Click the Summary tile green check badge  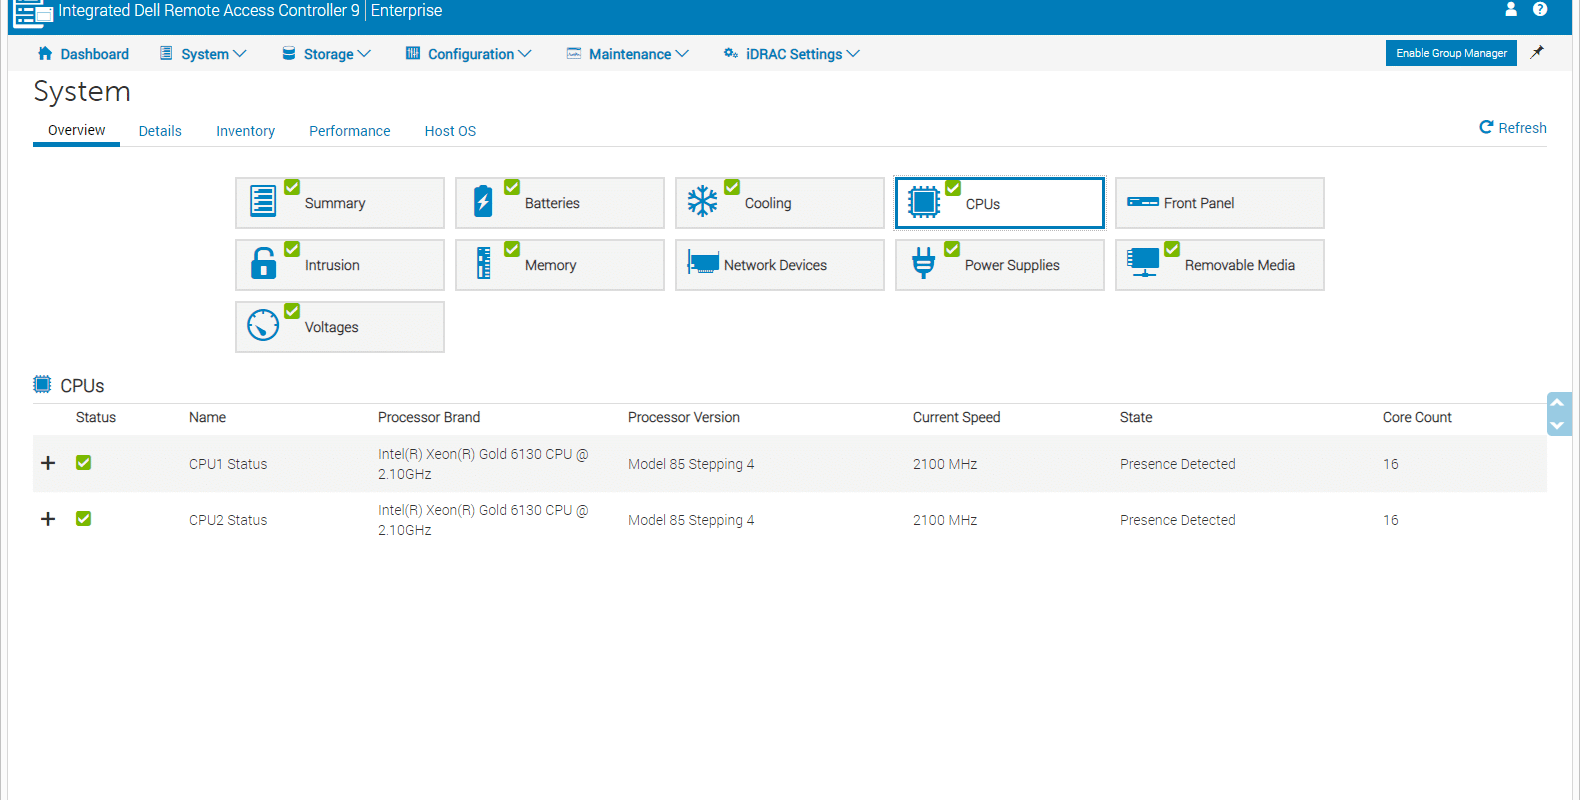[x=292, y=187]
